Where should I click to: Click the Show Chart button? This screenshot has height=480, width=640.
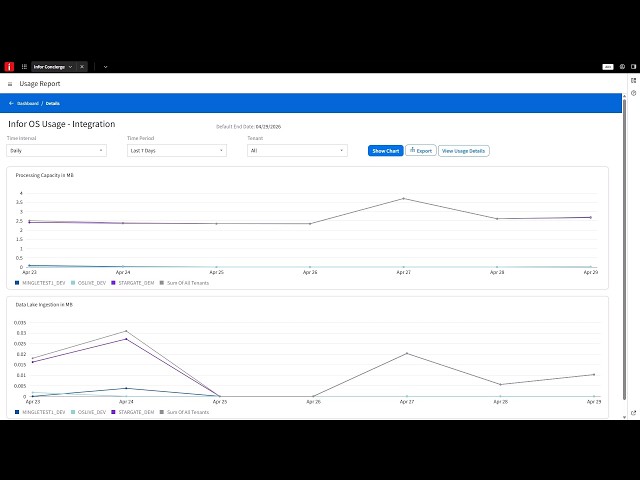point(385,151)
